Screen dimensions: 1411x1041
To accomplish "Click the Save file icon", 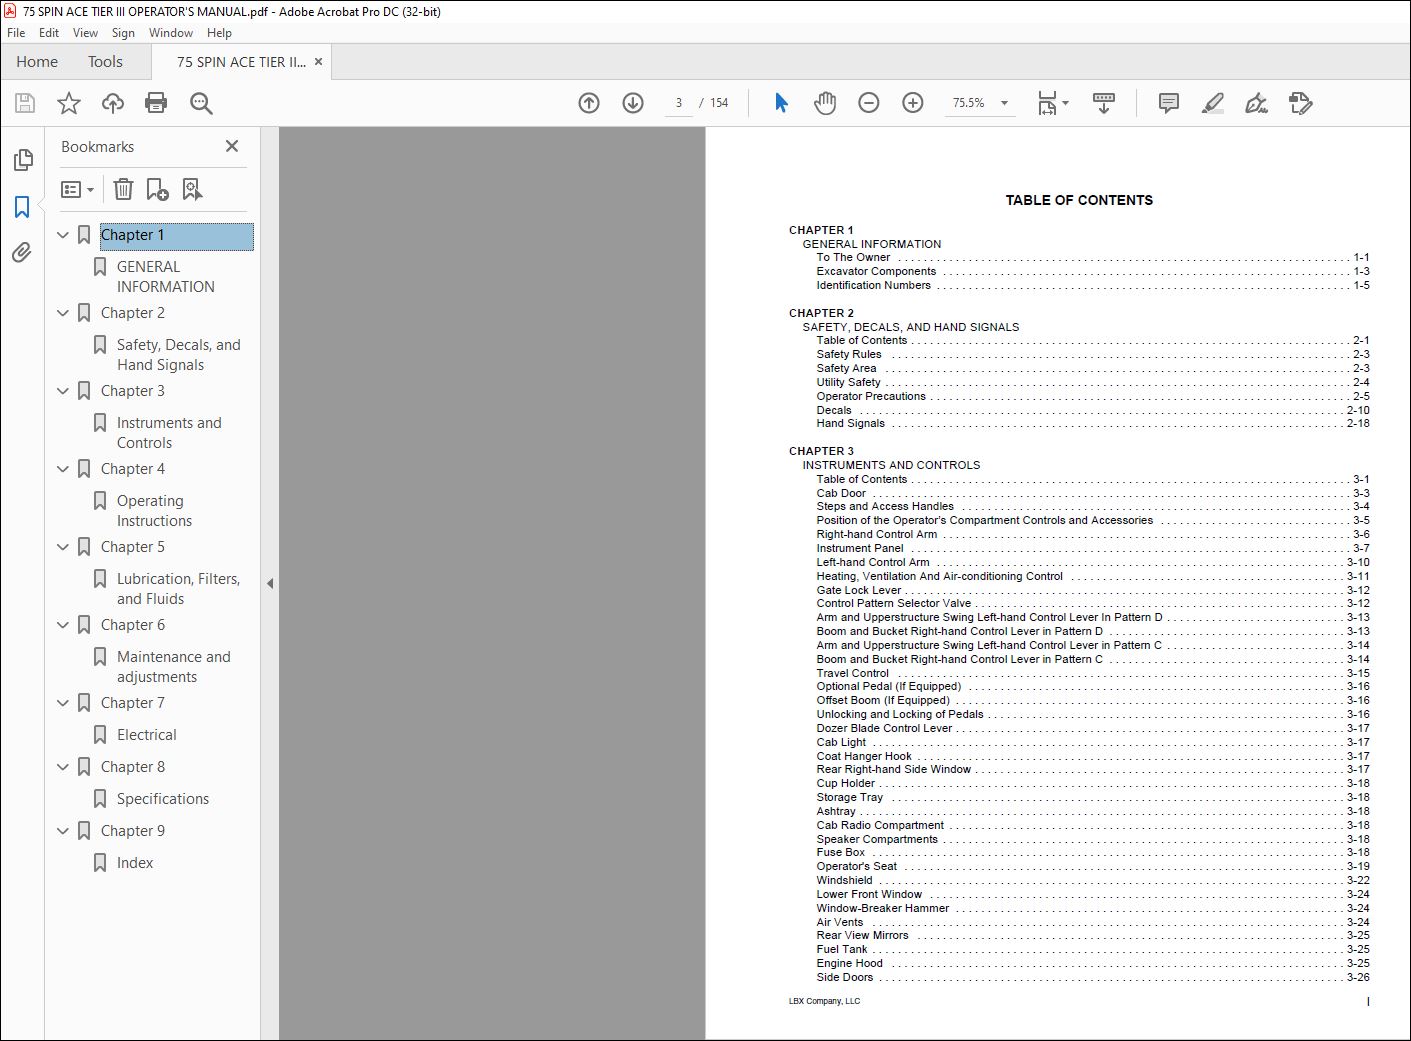I will pyautogui.click(x=25, y=103).
